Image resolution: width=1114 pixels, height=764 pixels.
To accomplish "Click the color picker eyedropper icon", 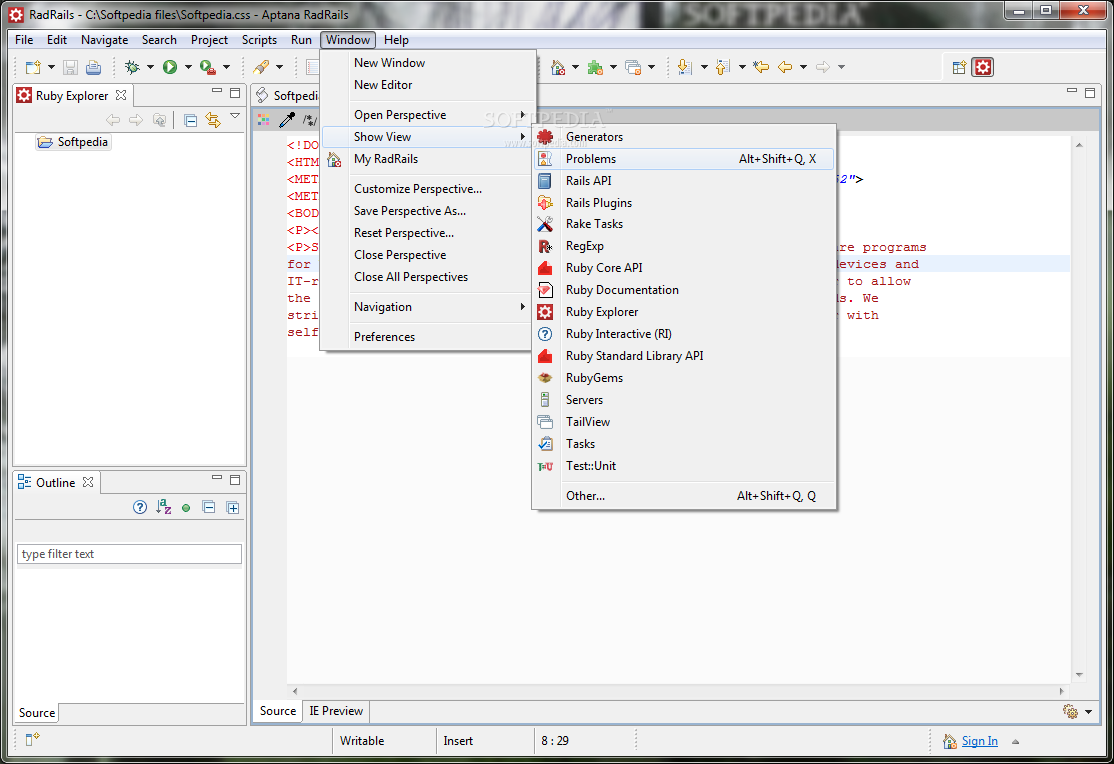I will 287,120.
